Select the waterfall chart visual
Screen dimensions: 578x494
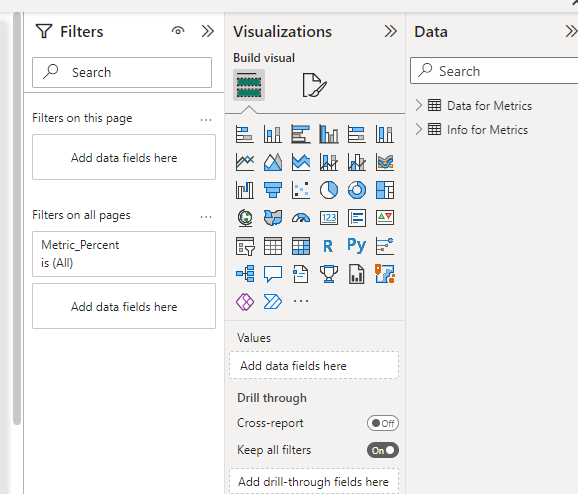point(245,190)
